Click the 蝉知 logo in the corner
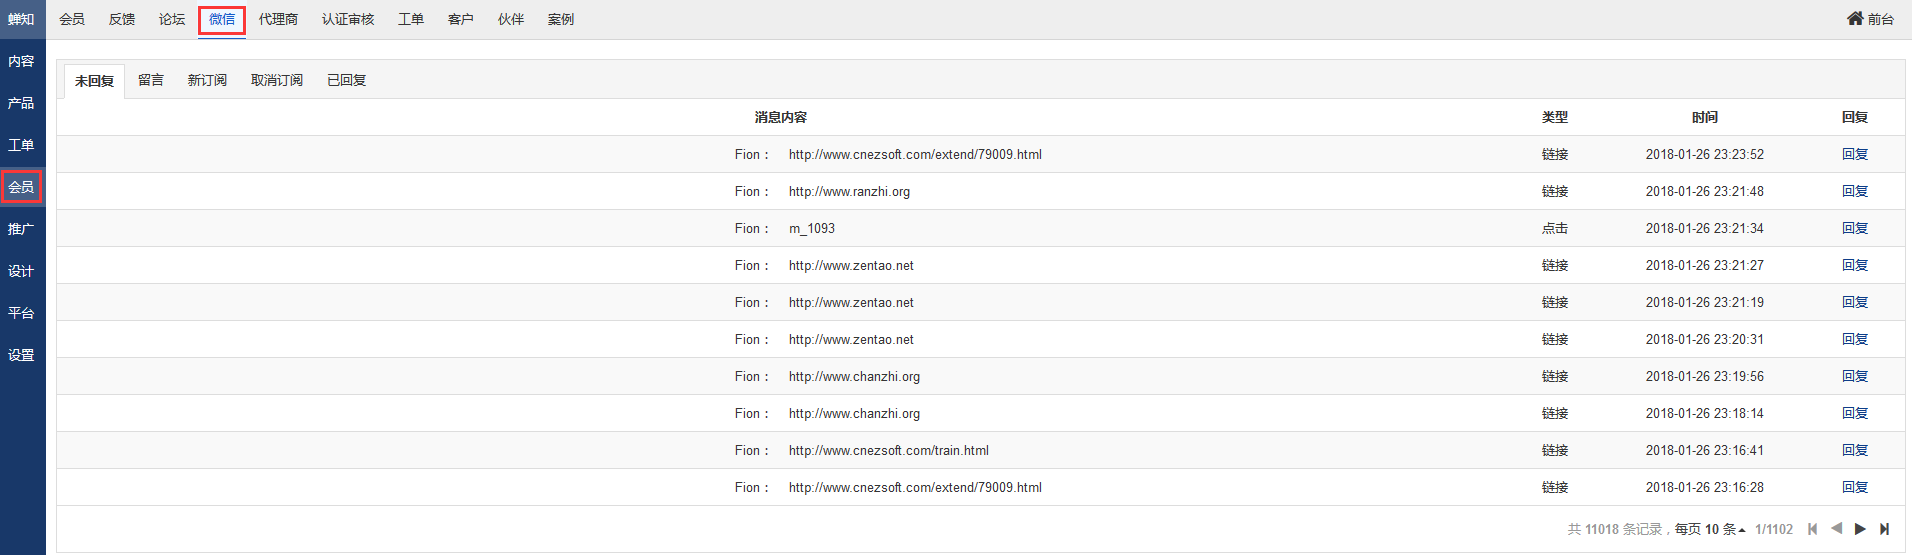Image resolution: width=1912 pixels, height=555 pixels. coord(21,19)
